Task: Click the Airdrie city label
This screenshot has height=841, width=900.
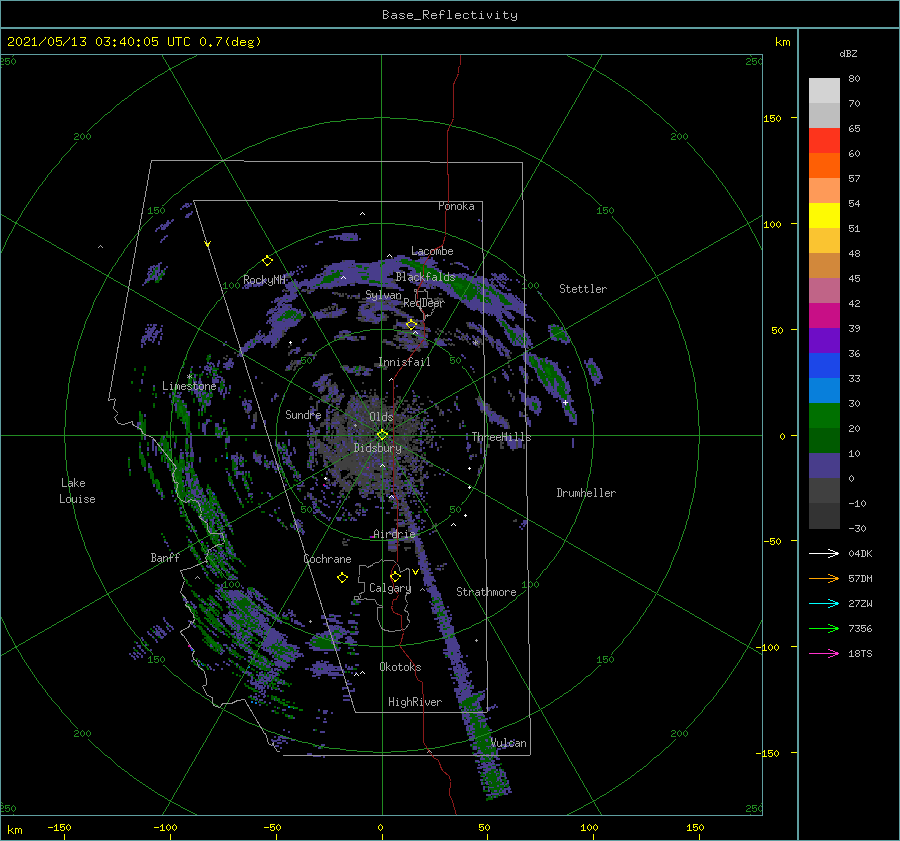Action: [394, 534]
